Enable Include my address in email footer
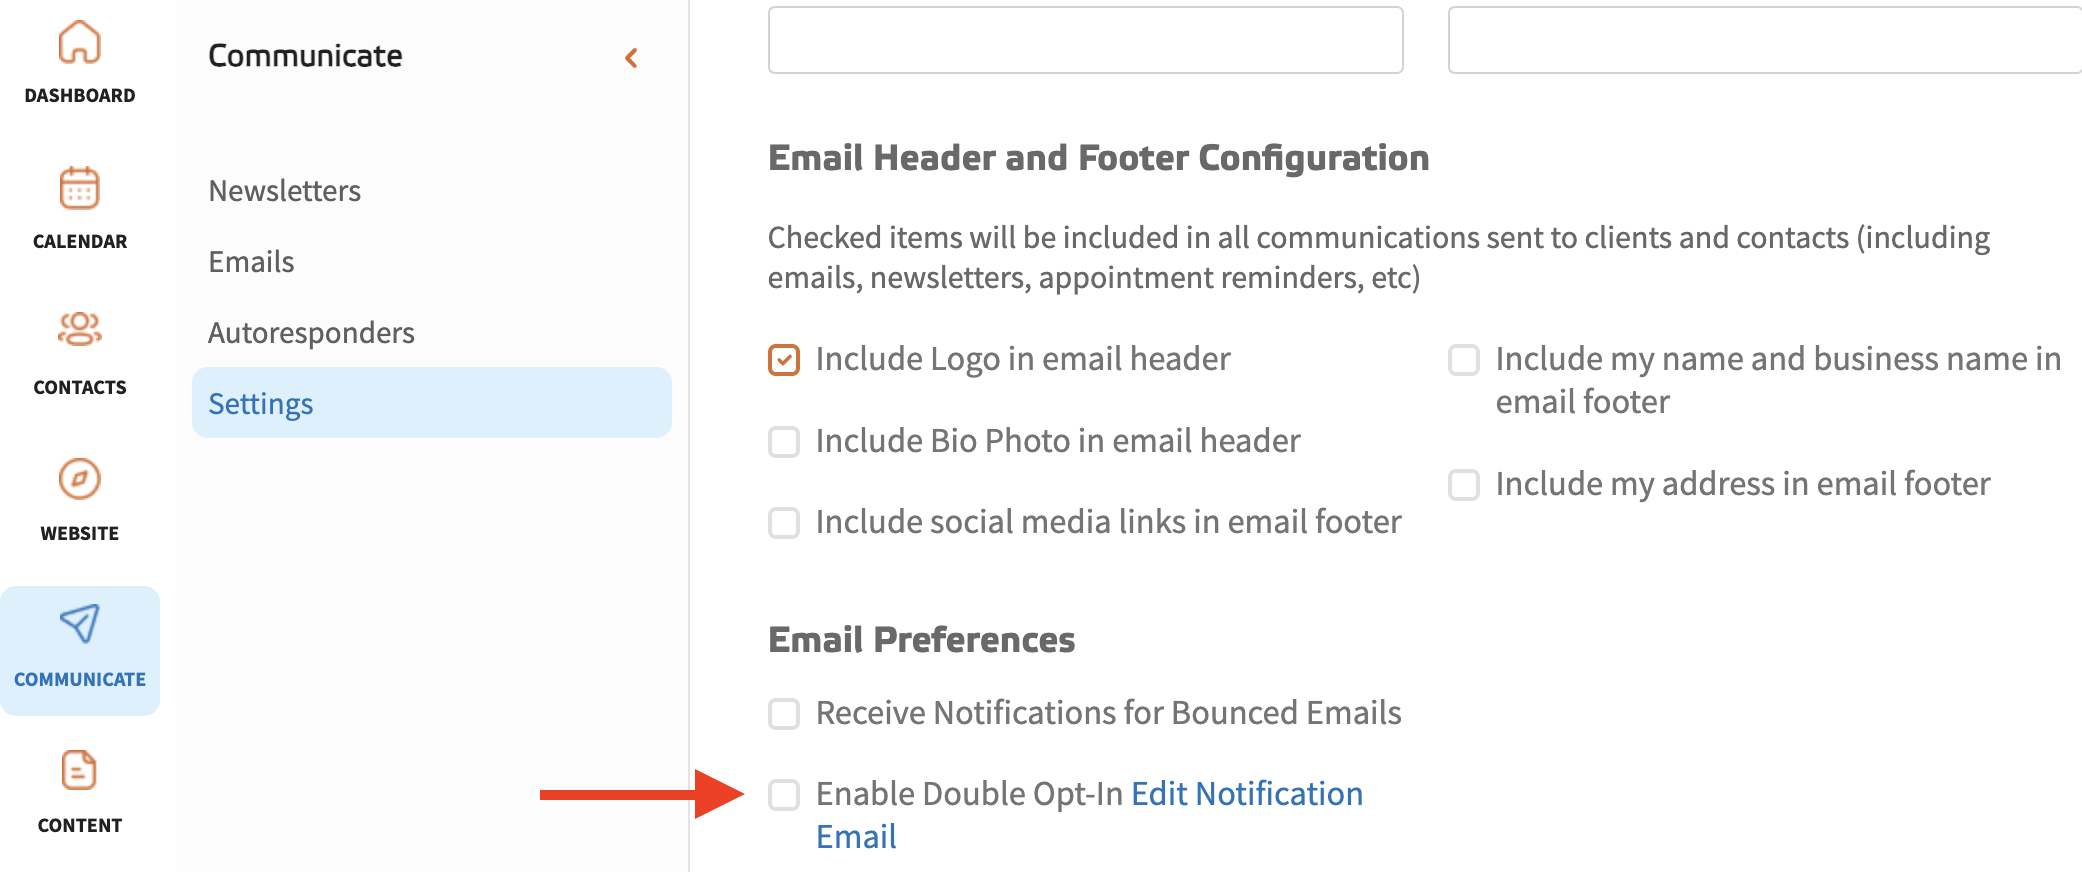This screenshot has height=872, width=2082. (1464, 485)
